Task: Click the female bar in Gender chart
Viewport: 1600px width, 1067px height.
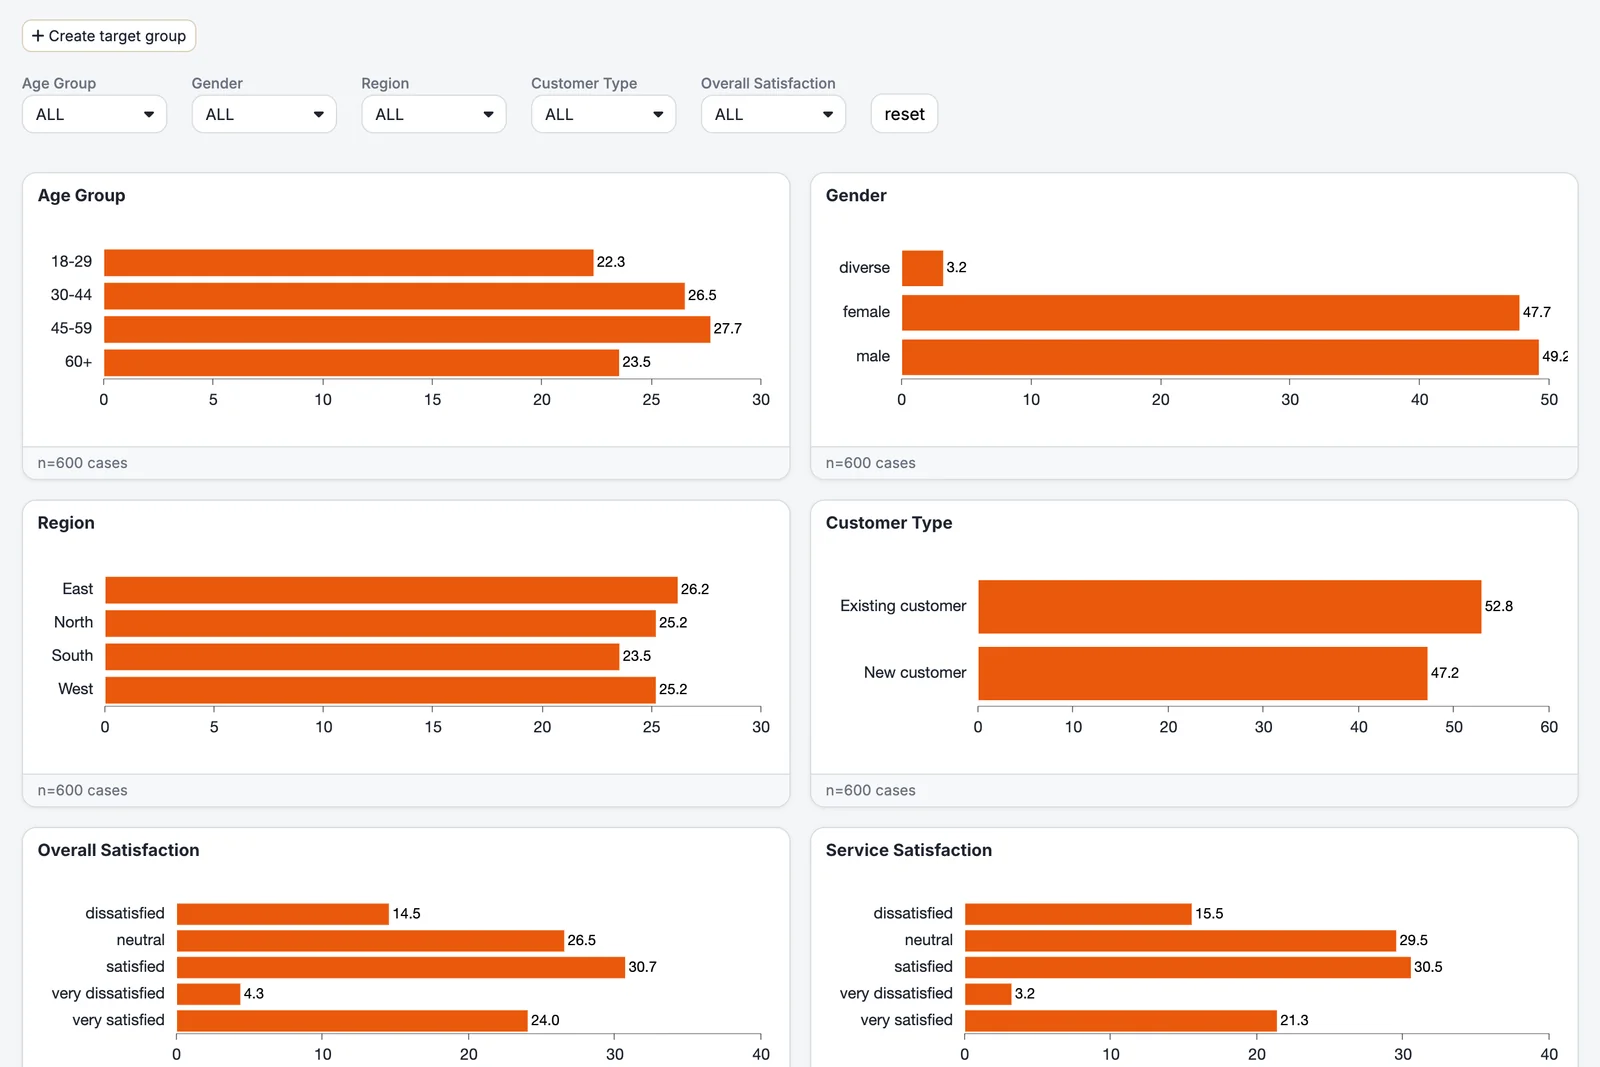Action: [x=1210, y=312]
